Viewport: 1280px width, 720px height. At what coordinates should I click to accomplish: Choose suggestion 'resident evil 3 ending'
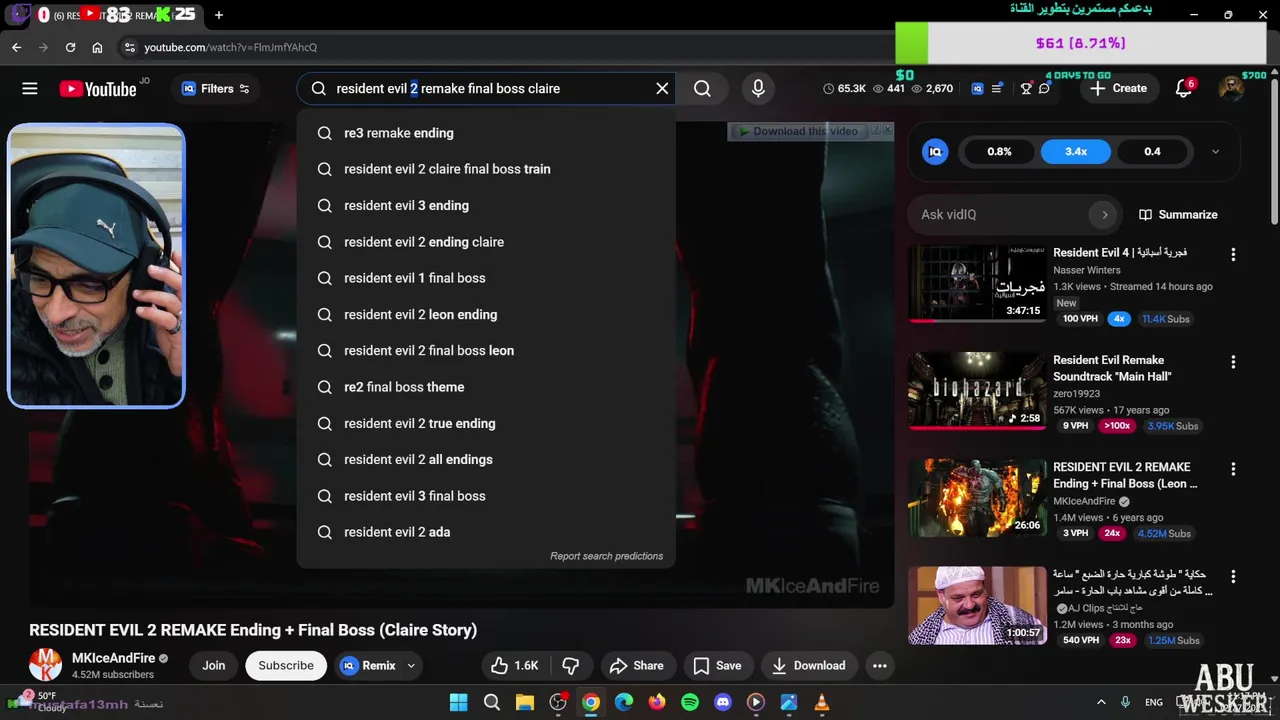point(486,206)
